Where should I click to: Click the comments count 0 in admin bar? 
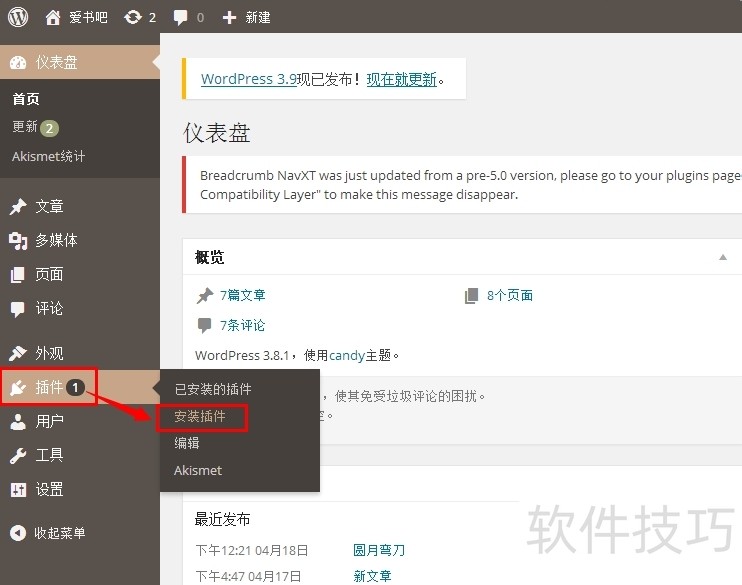coord(200,18)
